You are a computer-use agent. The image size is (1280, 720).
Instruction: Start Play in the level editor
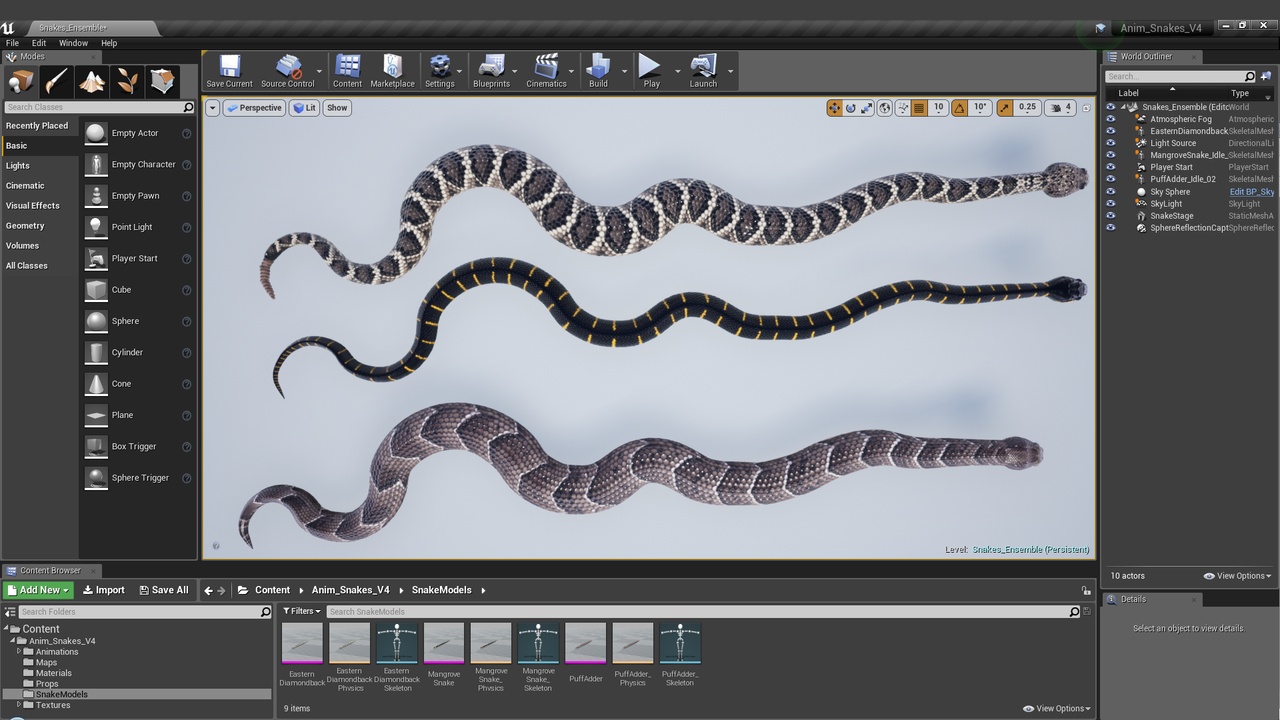coord(651,71)
